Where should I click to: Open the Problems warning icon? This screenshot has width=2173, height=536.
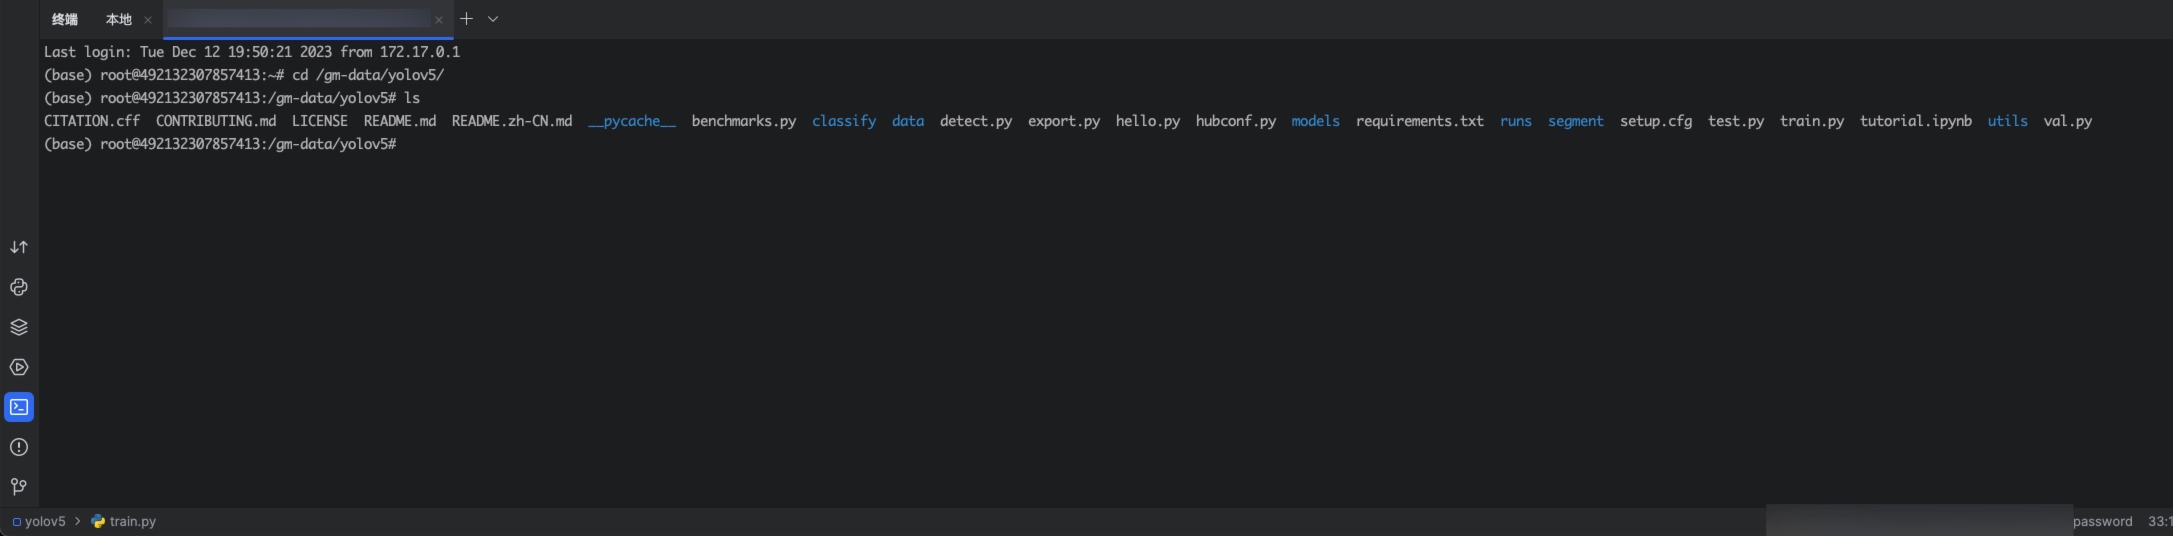(x=19, y=447)
